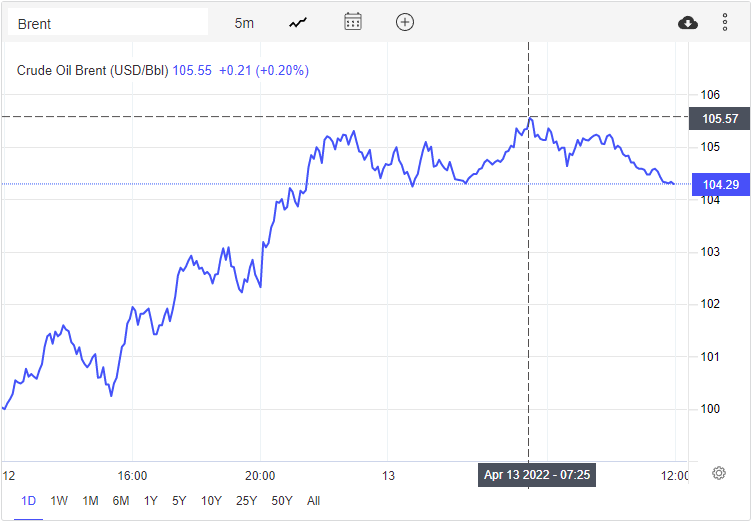Image resolution: width=753 pixels, height=522 pixels.
Task: Click the 104.29 current price marker
Action: click(720, 184)
